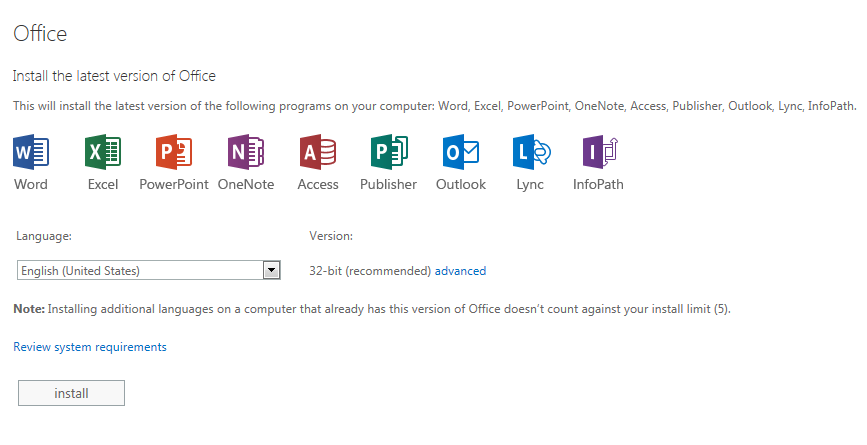Click the Lync application icon
Viewport: 867px width, 445px height.
coord(532,152)
